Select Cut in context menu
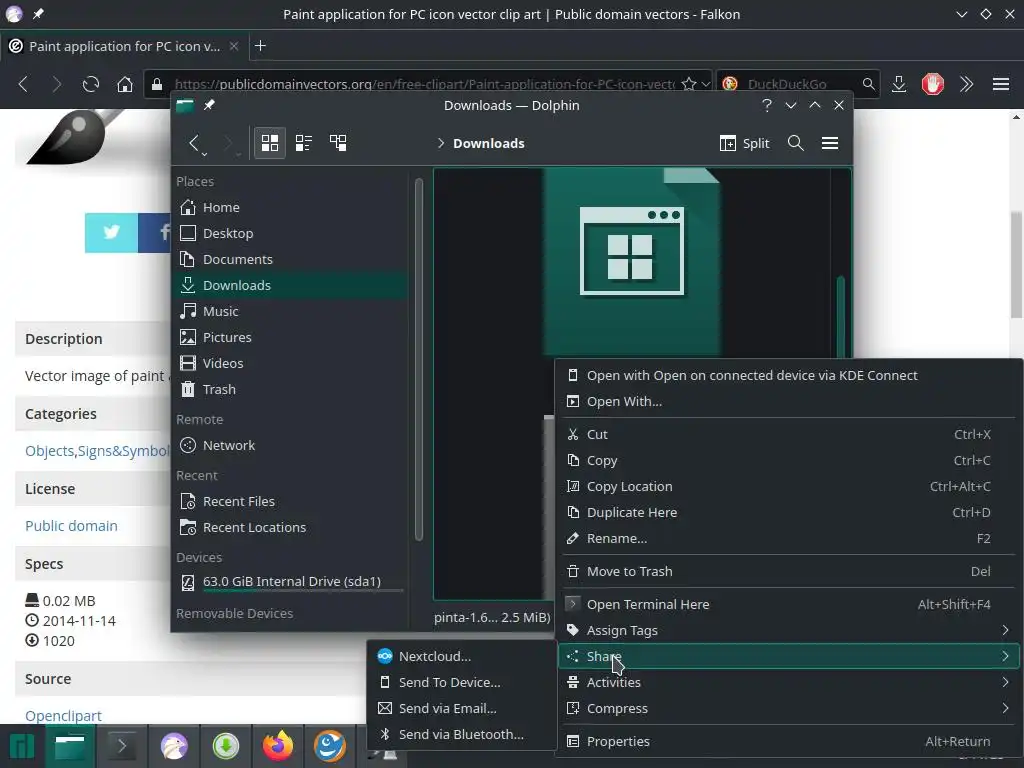This screenshot has height=768, width=1024. click(x=789, y=434)
